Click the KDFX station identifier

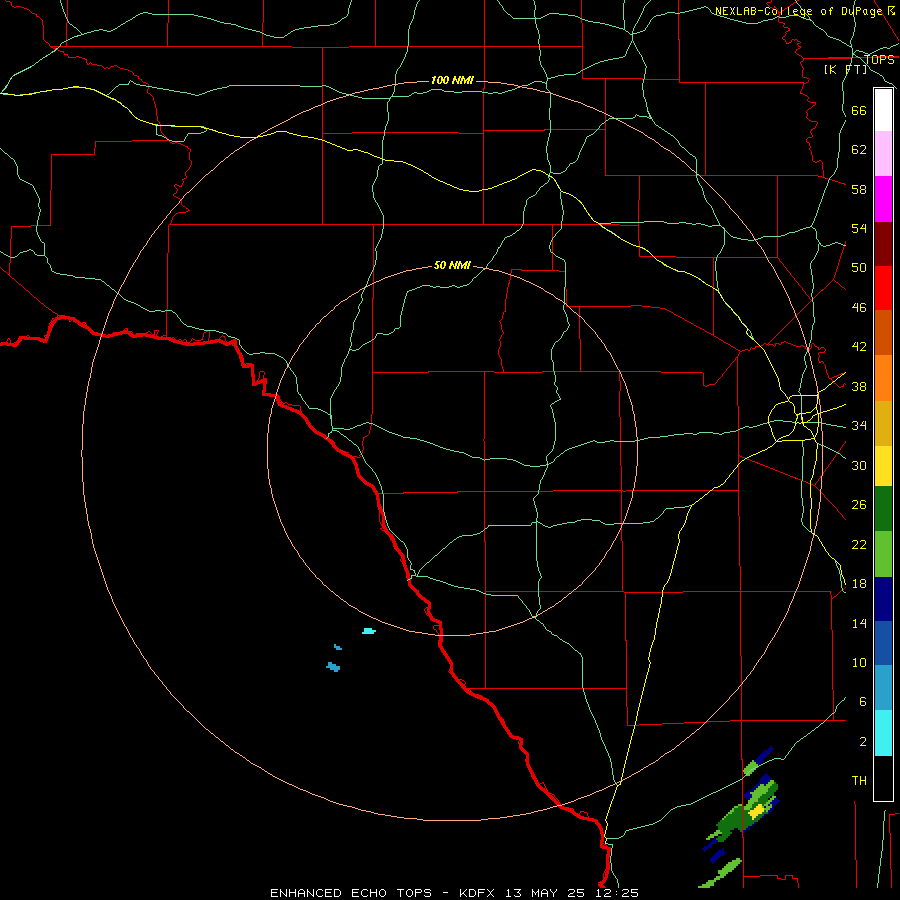[x=479, y=893]
